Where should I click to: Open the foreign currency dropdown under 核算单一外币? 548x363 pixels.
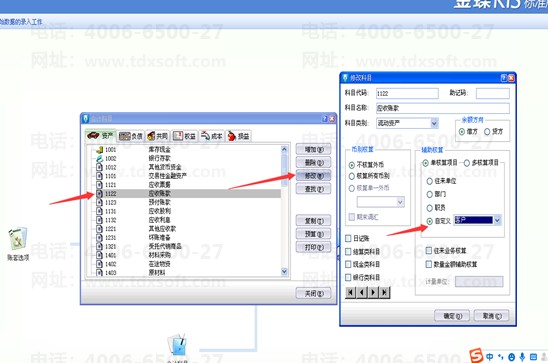pos(400,202)
